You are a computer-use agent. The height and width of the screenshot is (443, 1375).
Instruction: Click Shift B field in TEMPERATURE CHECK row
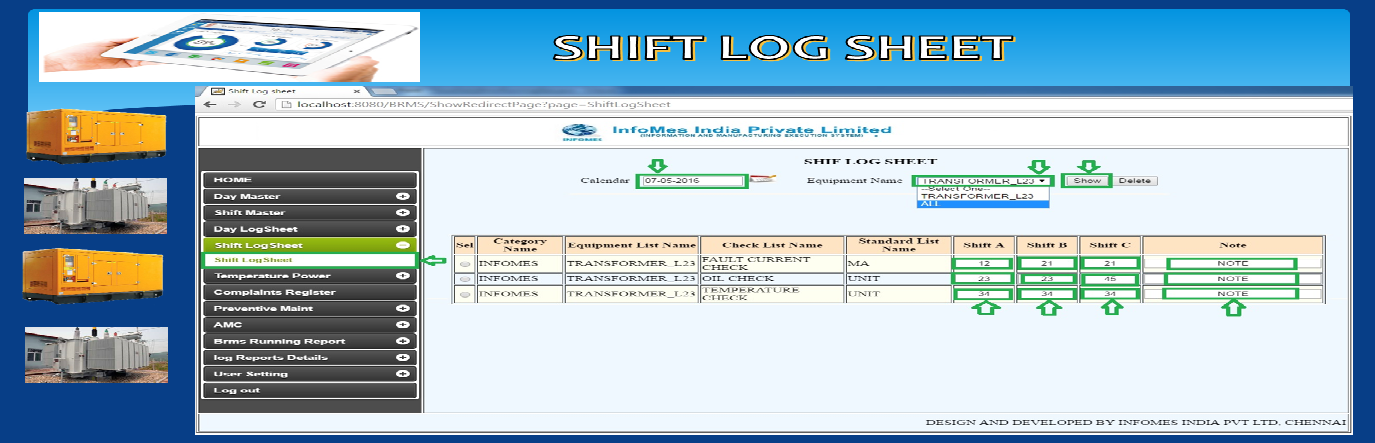1047,294
